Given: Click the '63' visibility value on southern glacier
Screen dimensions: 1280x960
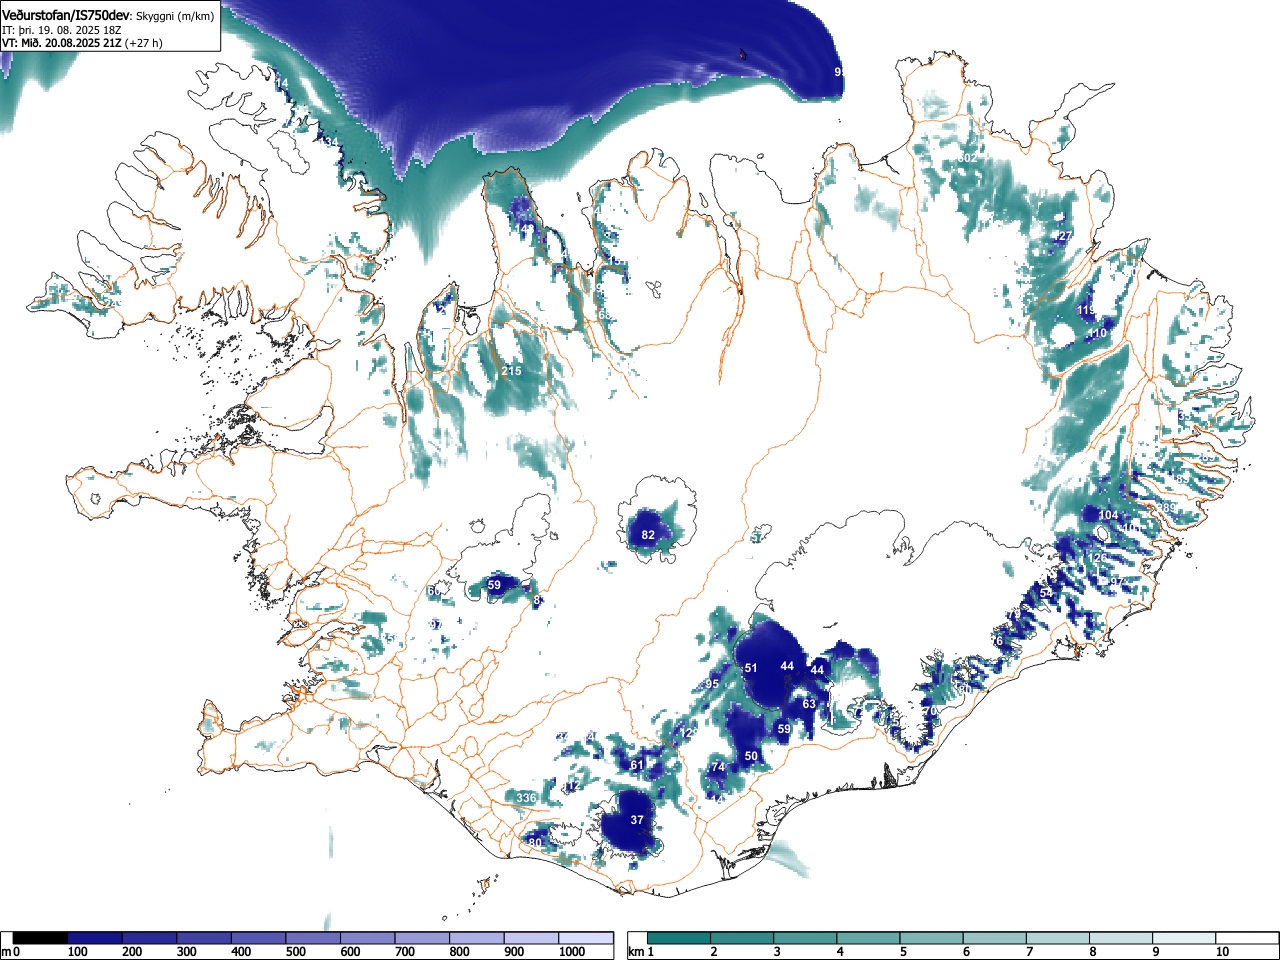Looking at the screenshot, I should pos(809,704).
